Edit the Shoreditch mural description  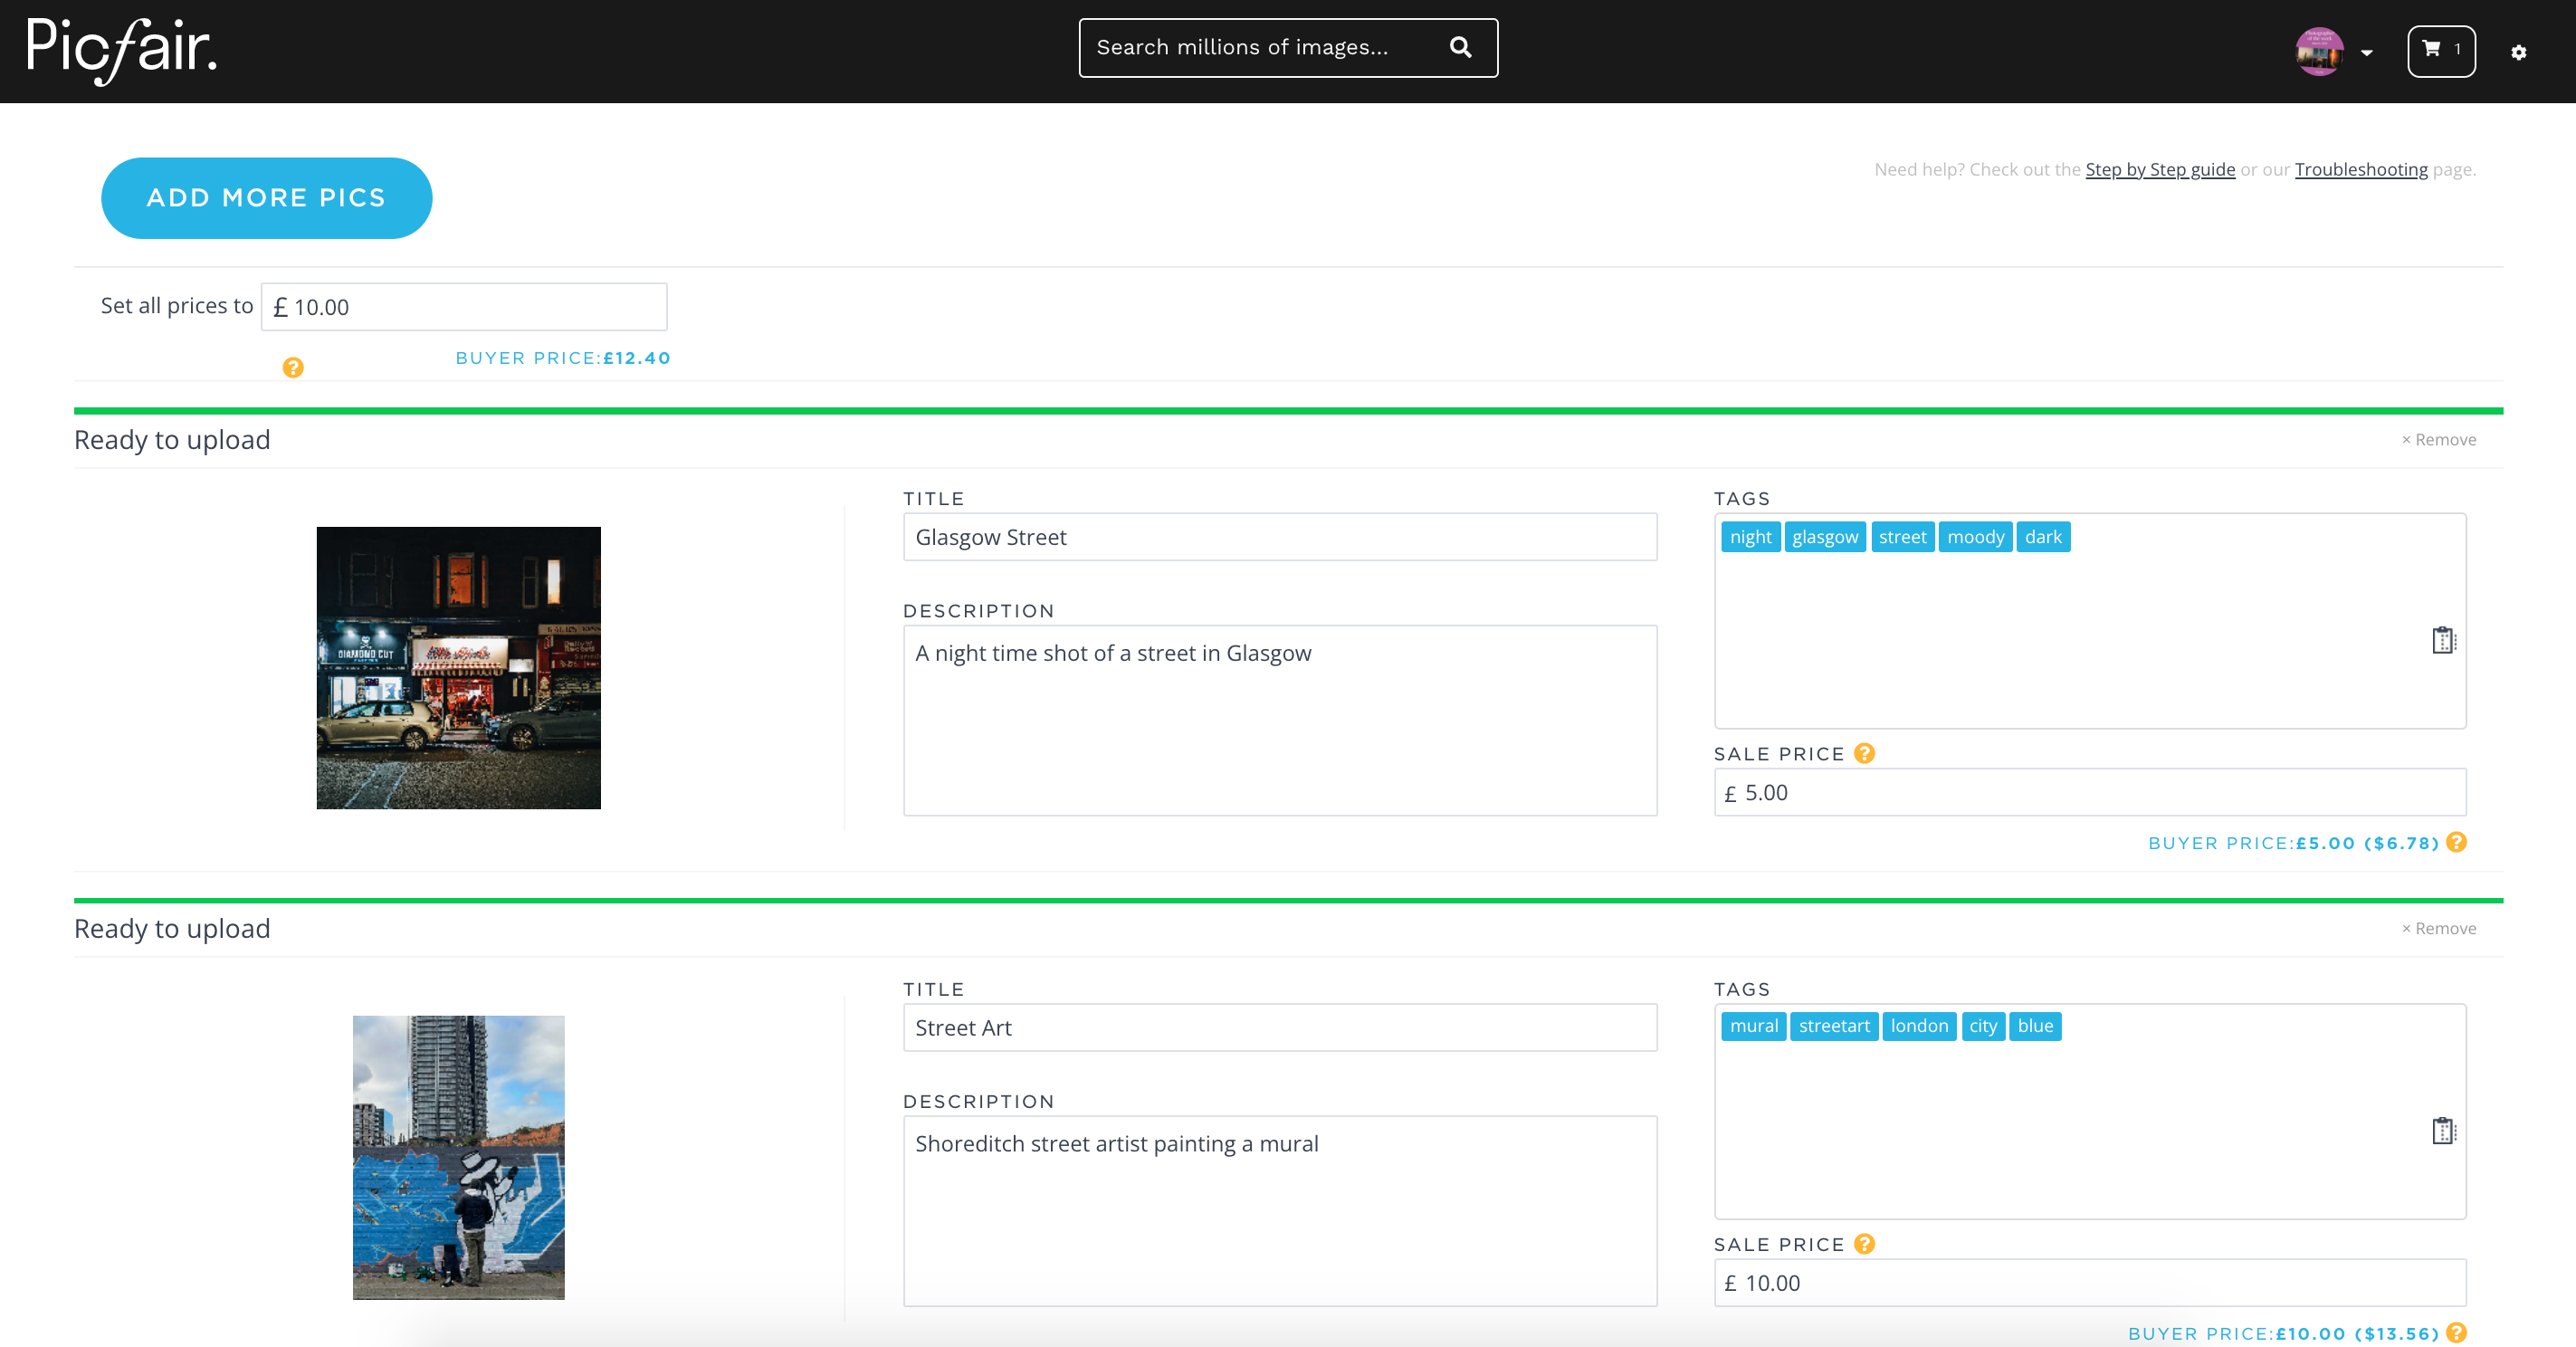click(x=1279, y=1210)
